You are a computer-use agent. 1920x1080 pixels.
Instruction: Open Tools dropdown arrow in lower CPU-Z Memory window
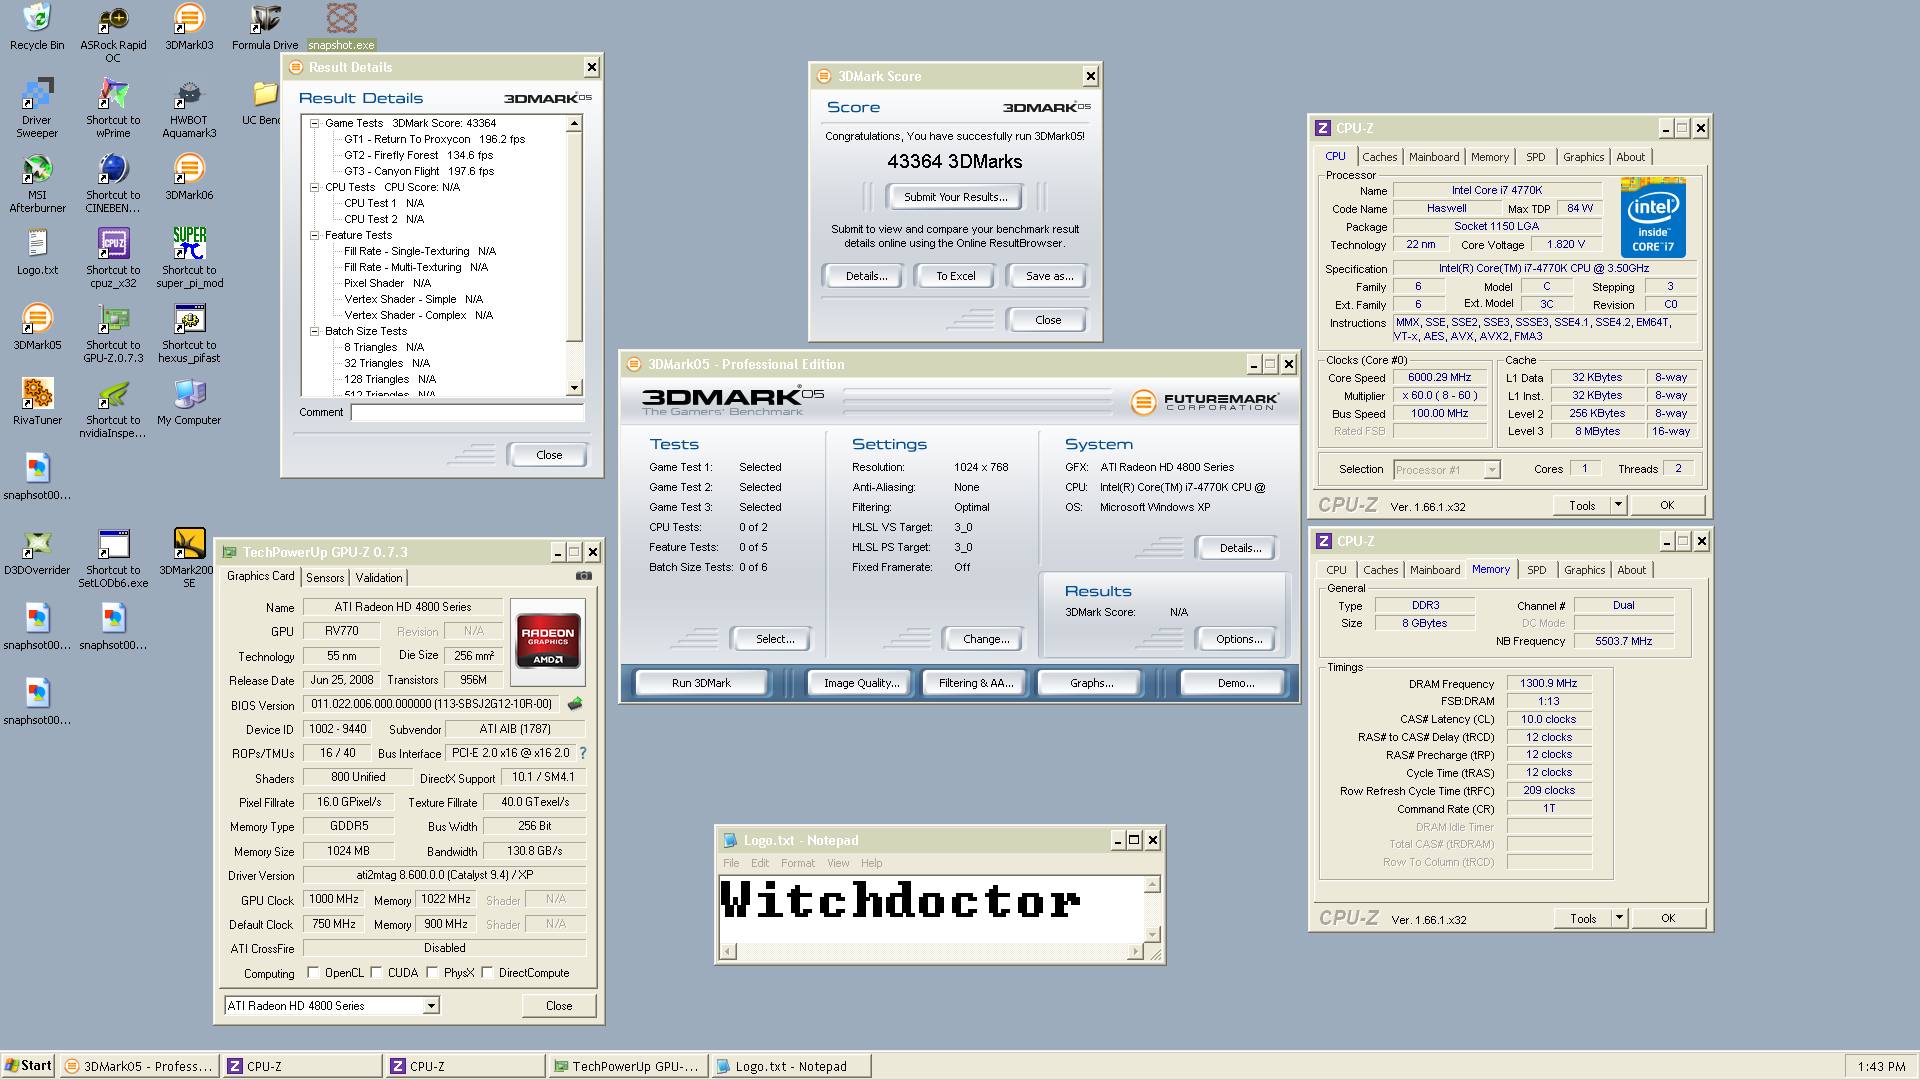coord(1619,918)
